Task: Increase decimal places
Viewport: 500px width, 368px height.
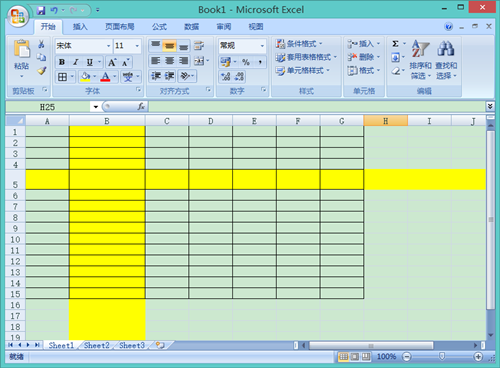Action: [x=226, y=76]
